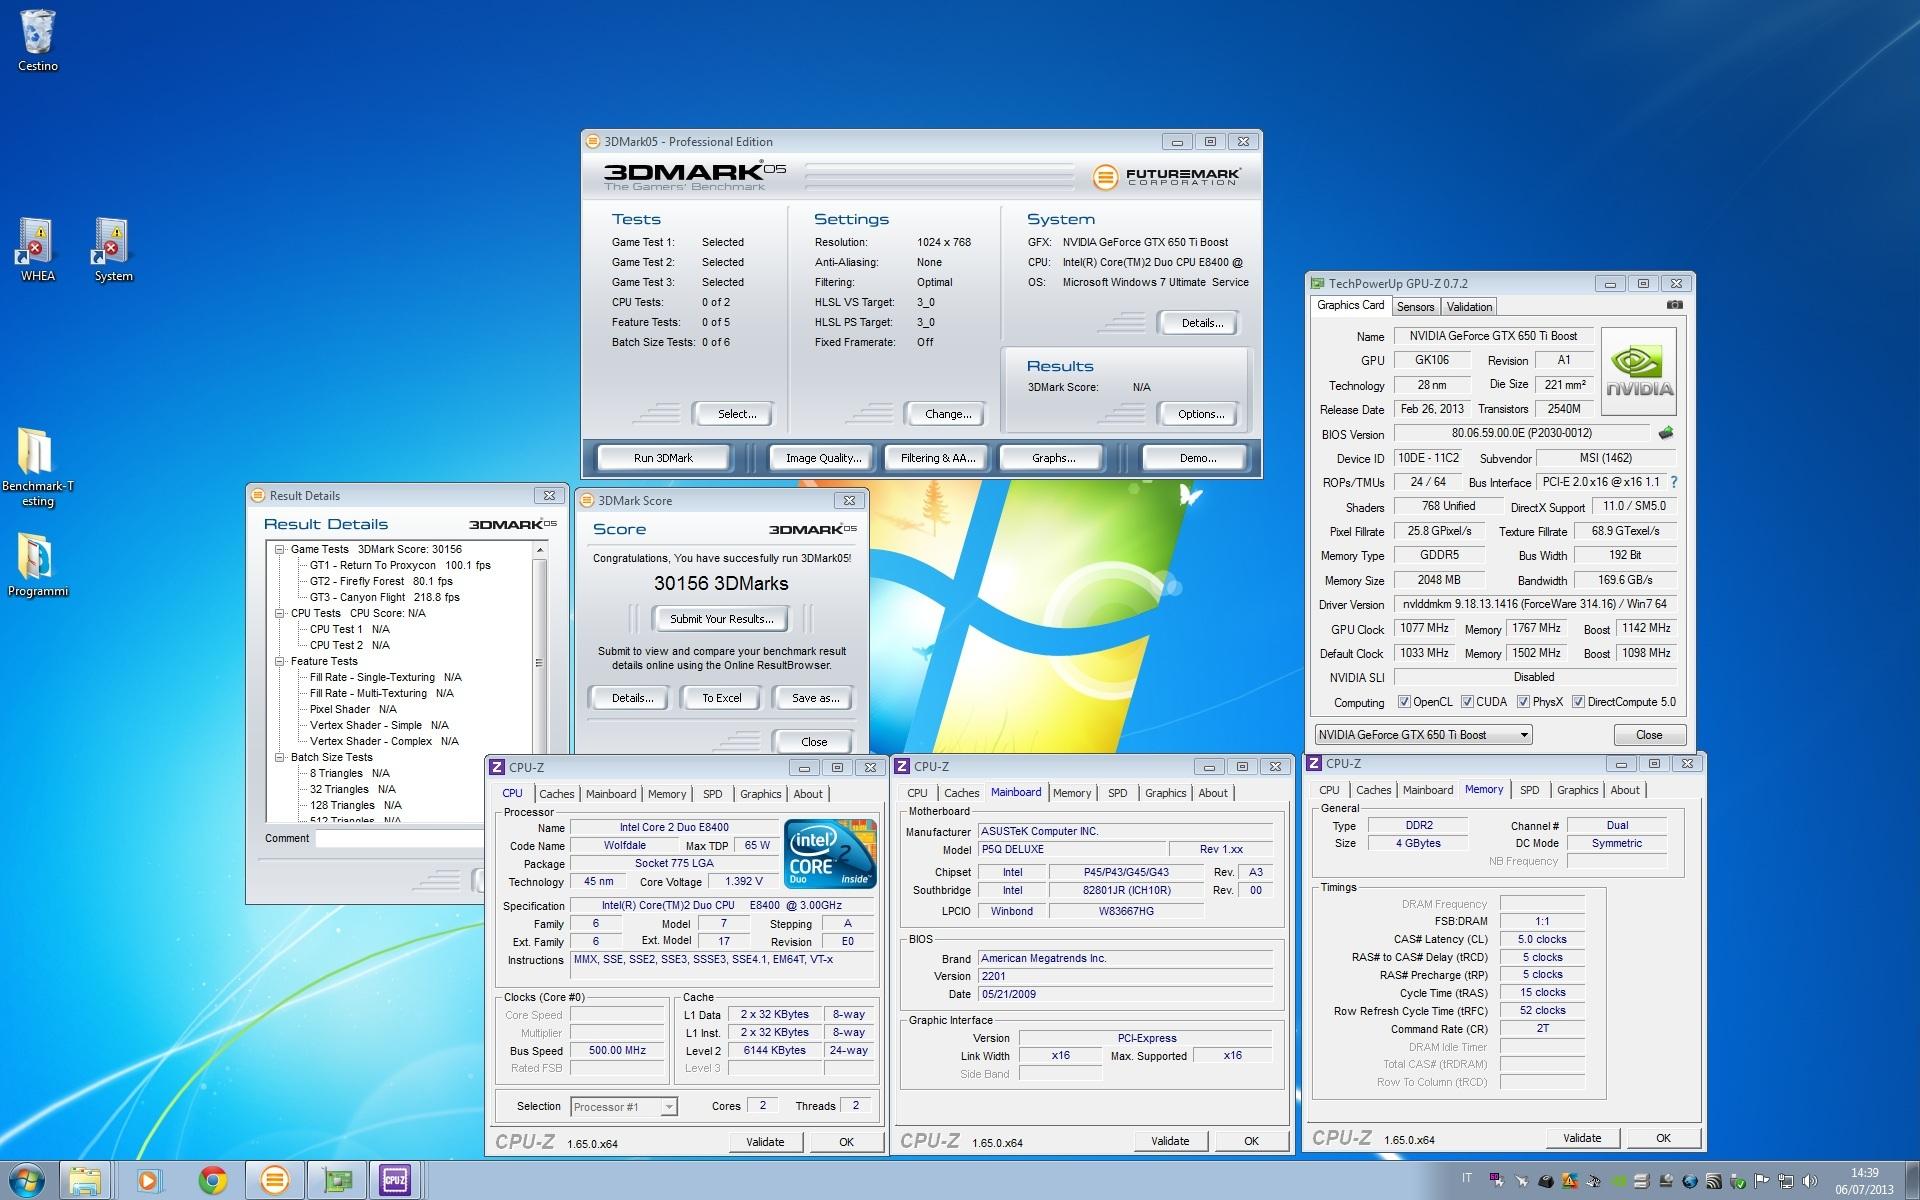Collapse the Game Tests tree node
The image size is (1920, 1200).
tap(280, 549)
